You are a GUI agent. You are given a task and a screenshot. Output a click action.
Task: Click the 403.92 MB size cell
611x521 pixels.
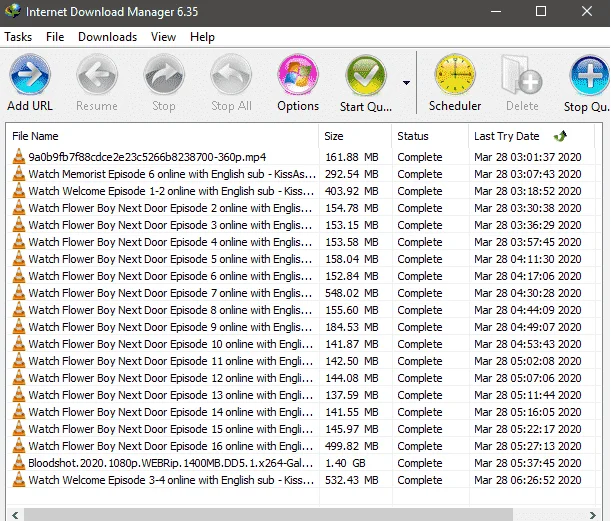click(352, 191)
